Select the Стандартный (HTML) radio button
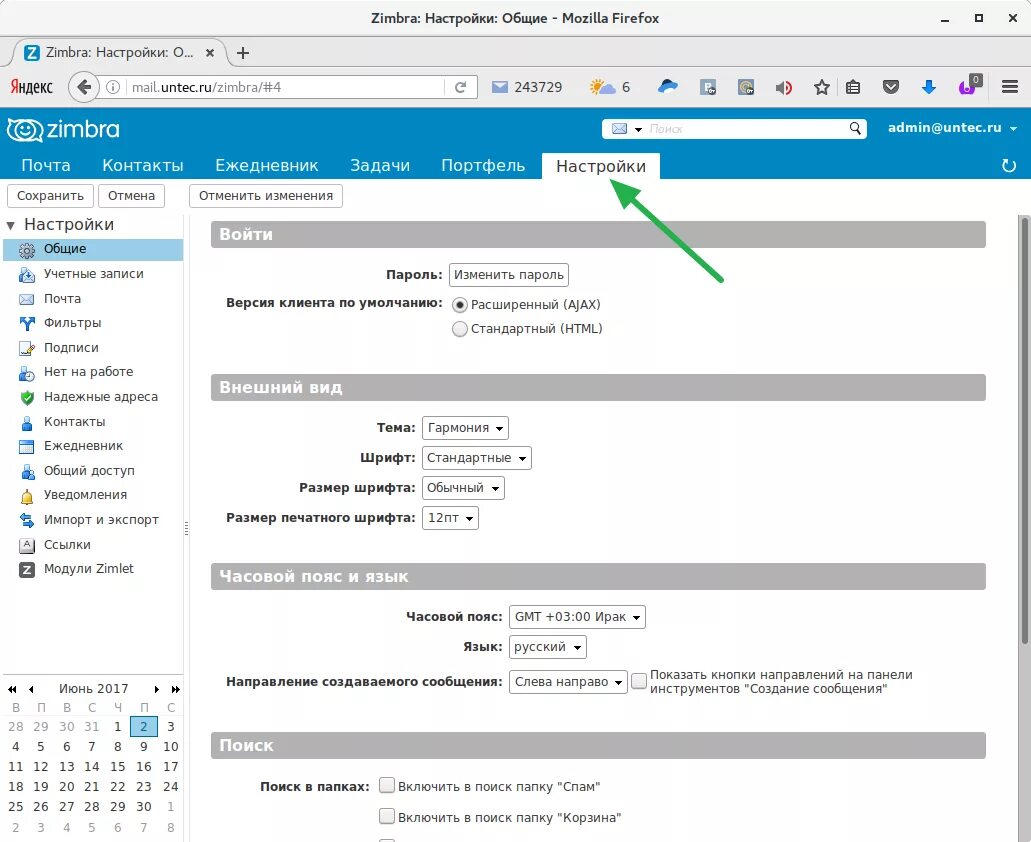The height and width of the screenshot is (842, 1031). click(460, 329)
